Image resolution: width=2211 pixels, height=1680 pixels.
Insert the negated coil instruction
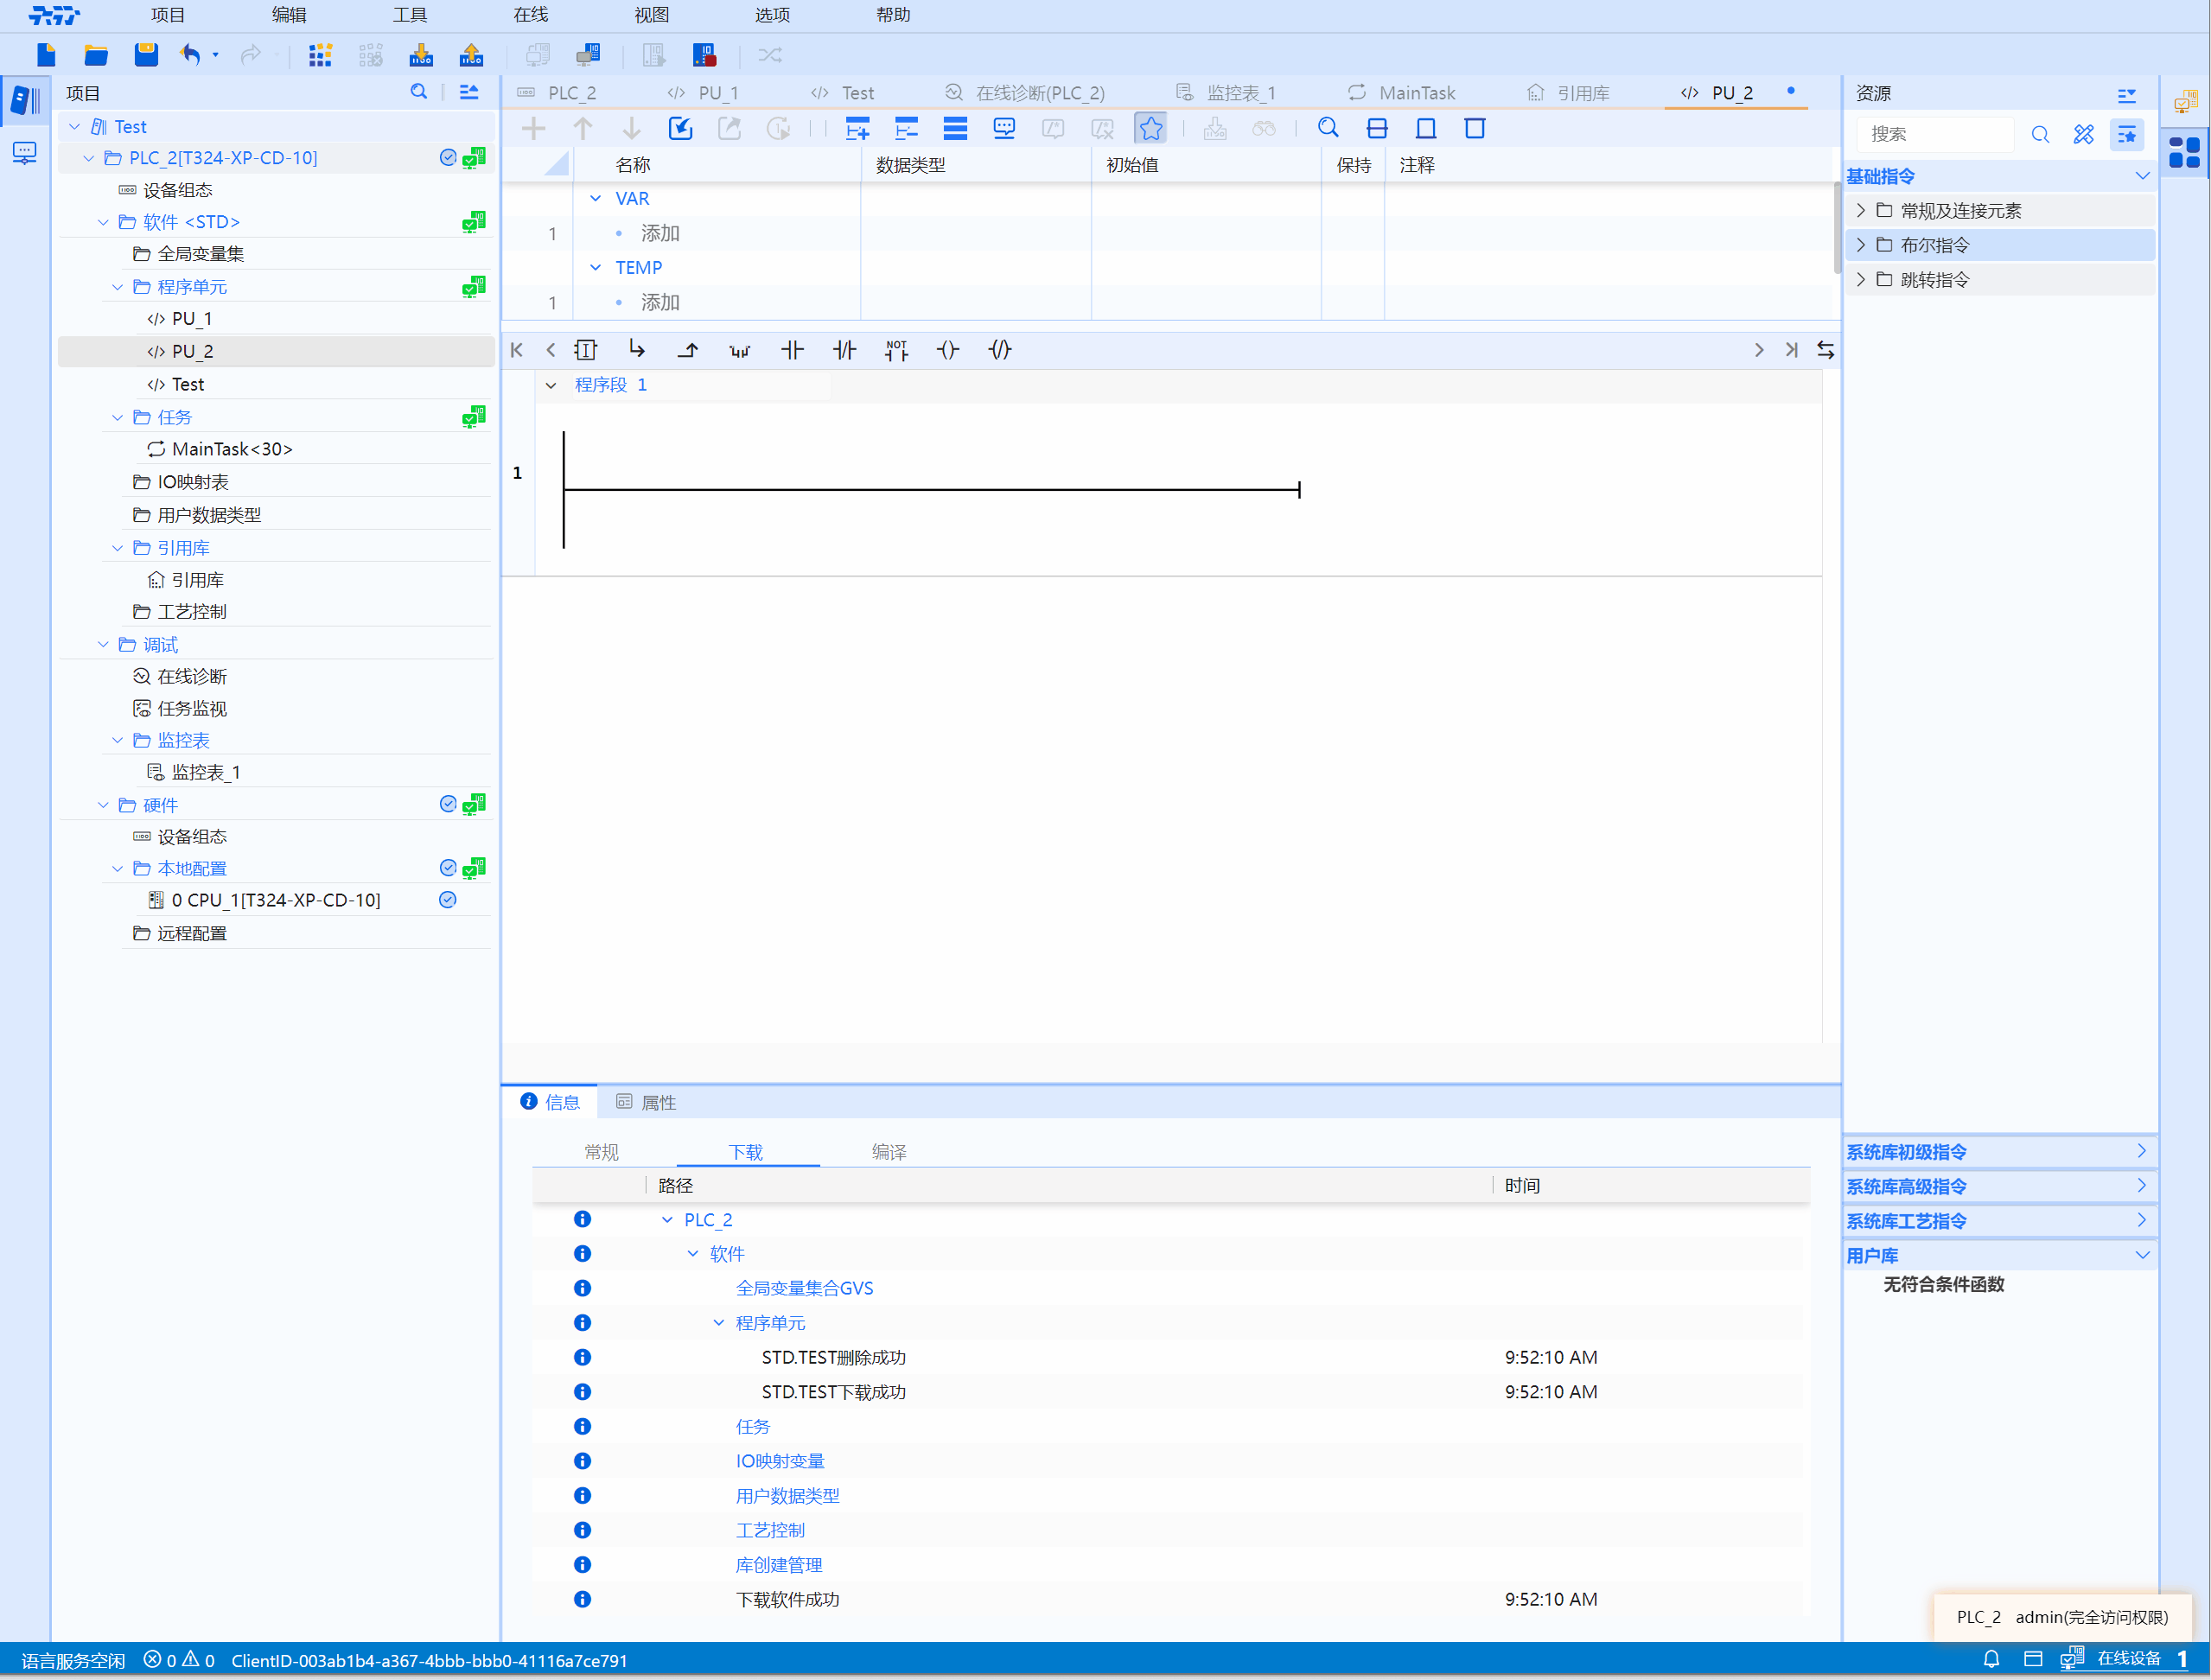(x=1000, y=350)
